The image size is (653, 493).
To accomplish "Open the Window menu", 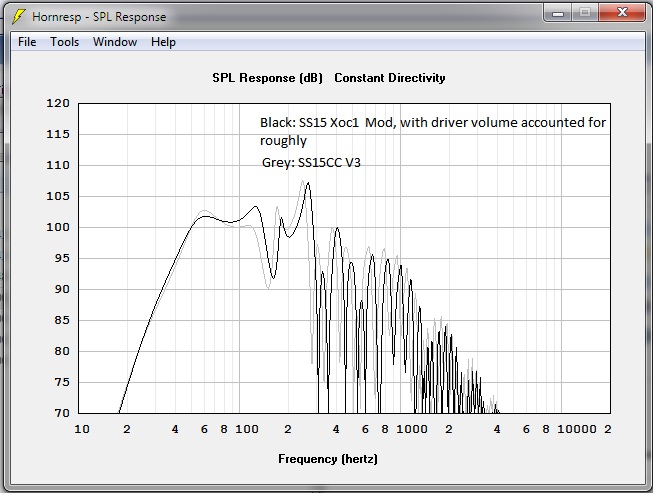I will (115, 42).
